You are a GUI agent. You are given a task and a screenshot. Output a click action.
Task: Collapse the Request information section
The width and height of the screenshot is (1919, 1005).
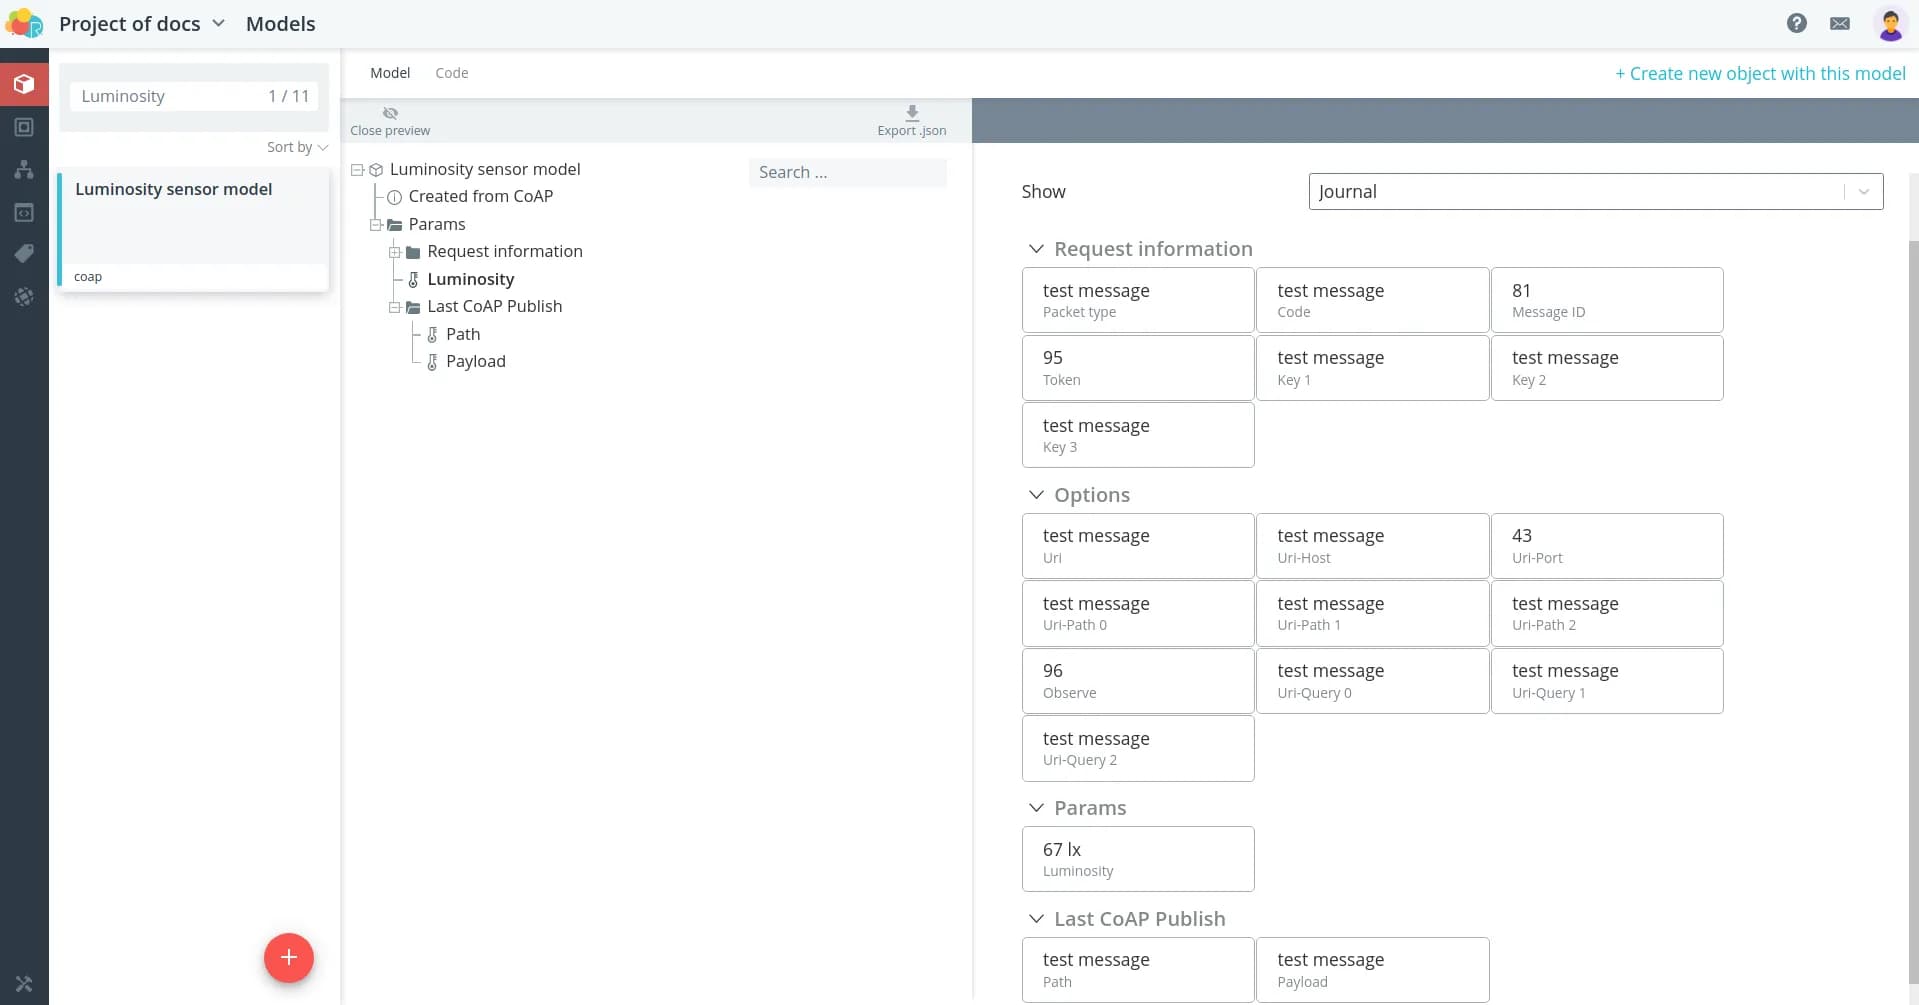point(1036,249)
